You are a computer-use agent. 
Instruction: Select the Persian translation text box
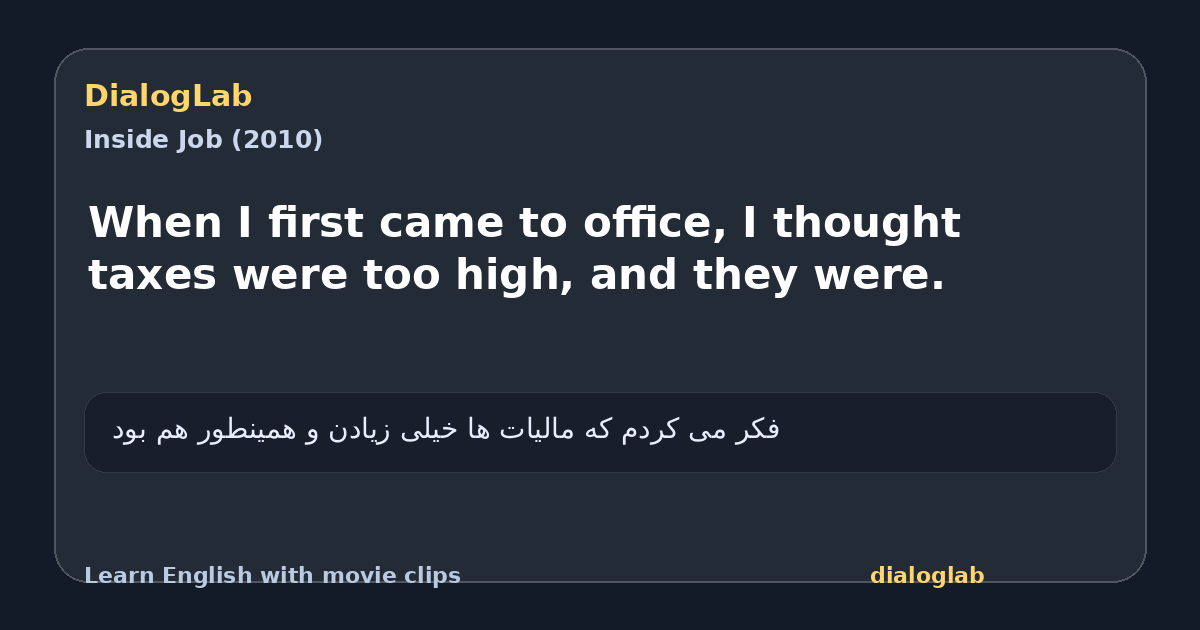pos(600,432)
